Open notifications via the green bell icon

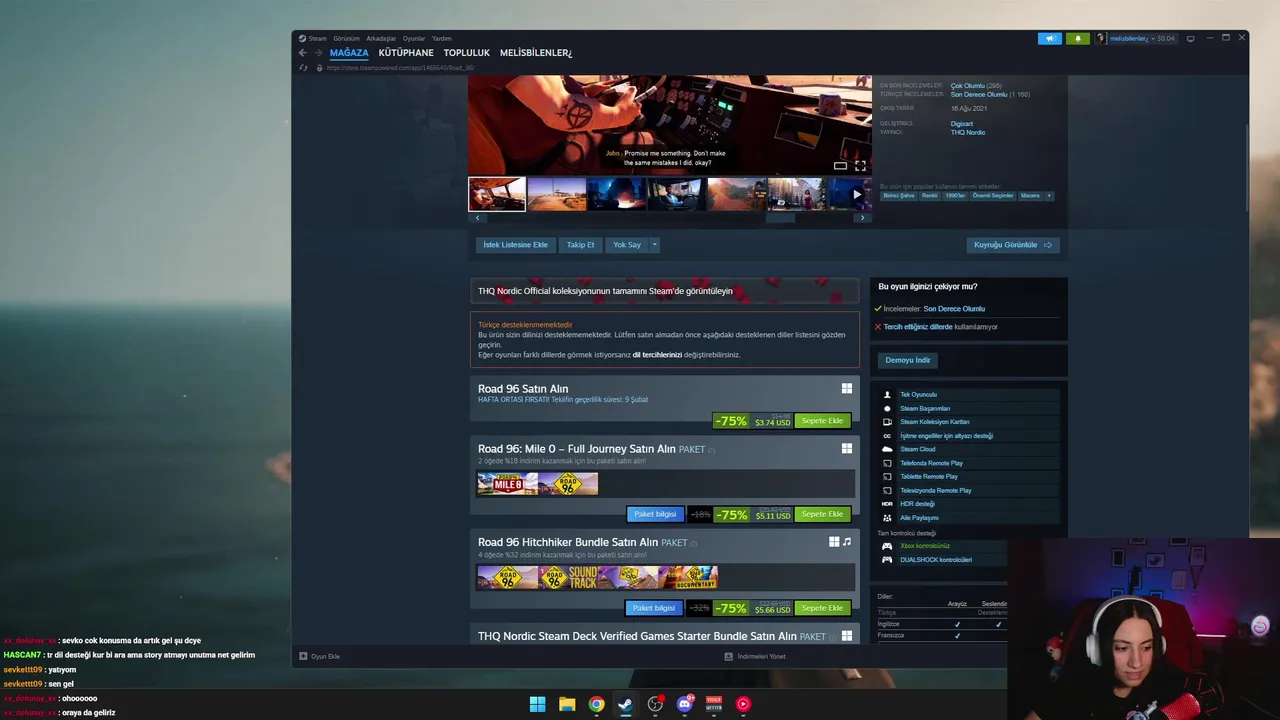pyautogui.click(x=1078, y=38)
